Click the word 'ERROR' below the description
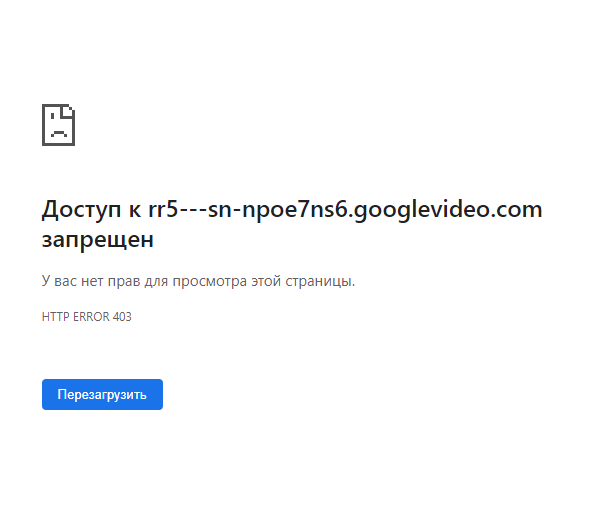 91,317
